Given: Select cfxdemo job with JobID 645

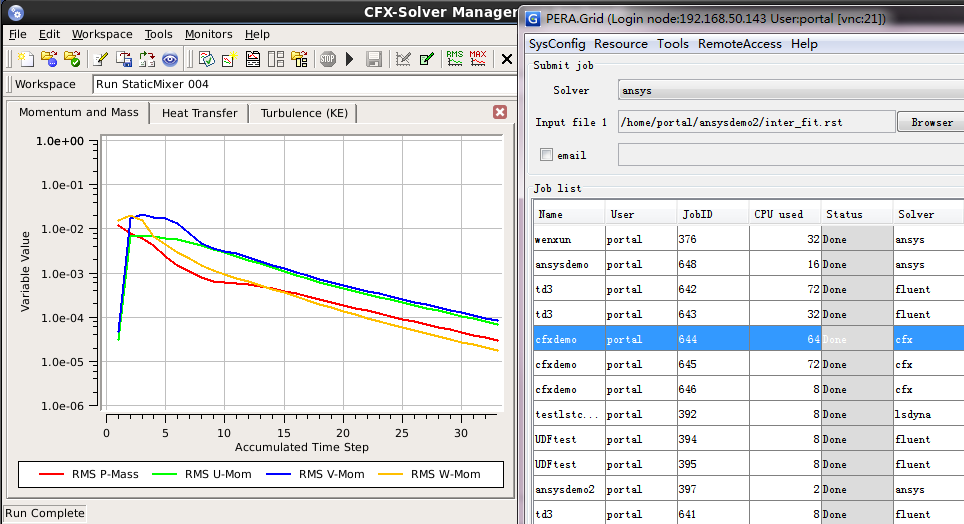Looking at the screenshot, I should point(749,364).
